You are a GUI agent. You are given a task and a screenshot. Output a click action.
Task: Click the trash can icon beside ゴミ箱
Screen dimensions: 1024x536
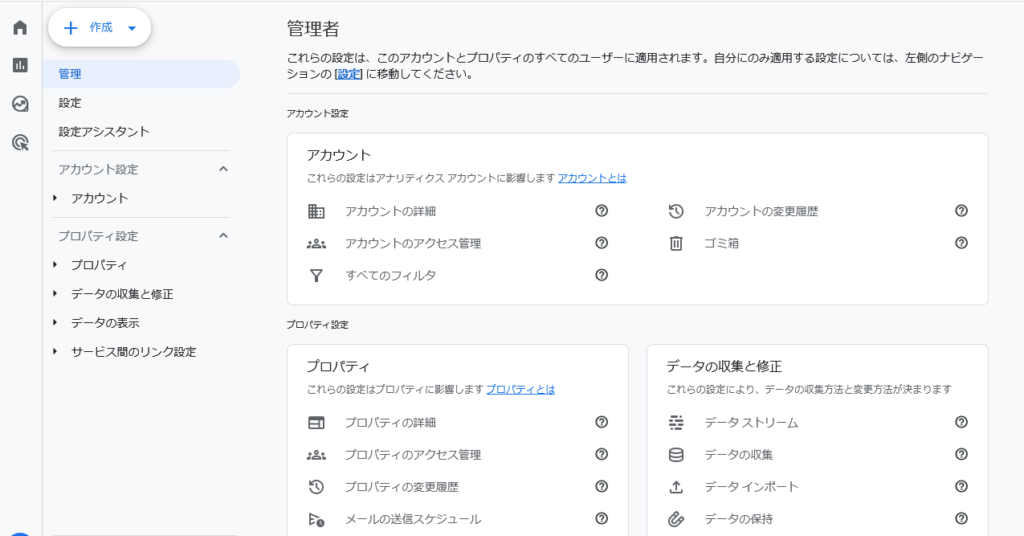(676, 243)
